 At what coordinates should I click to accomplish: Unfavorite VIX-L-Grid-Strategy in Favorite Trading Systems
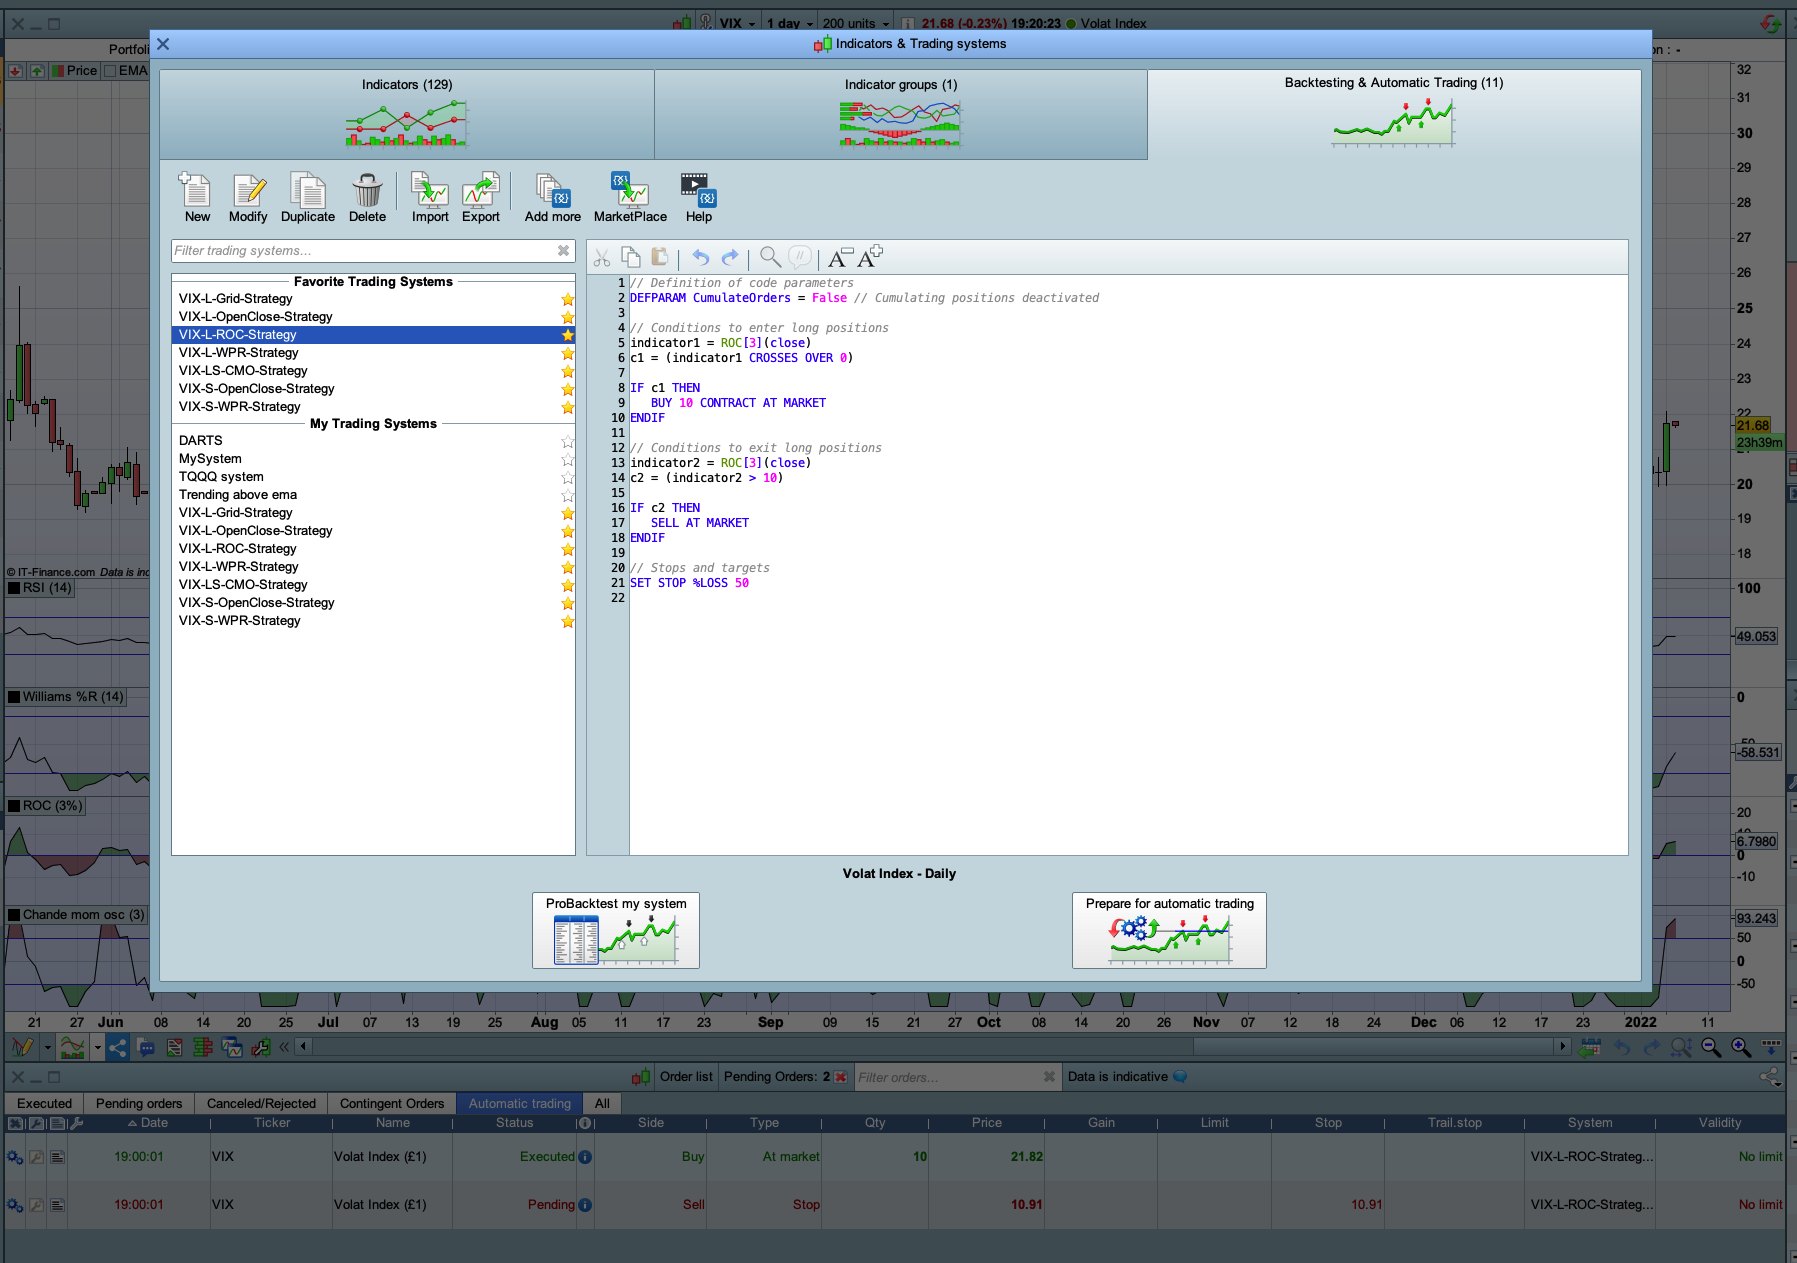567,299
